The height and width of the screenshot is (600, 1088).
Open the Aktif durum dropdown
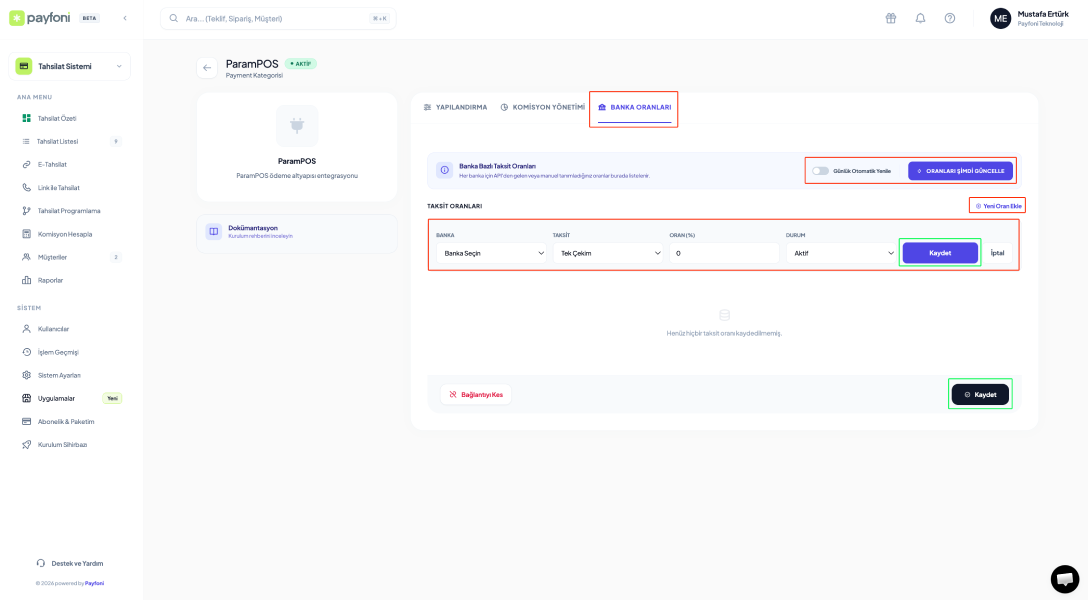(x=841, y=253)
